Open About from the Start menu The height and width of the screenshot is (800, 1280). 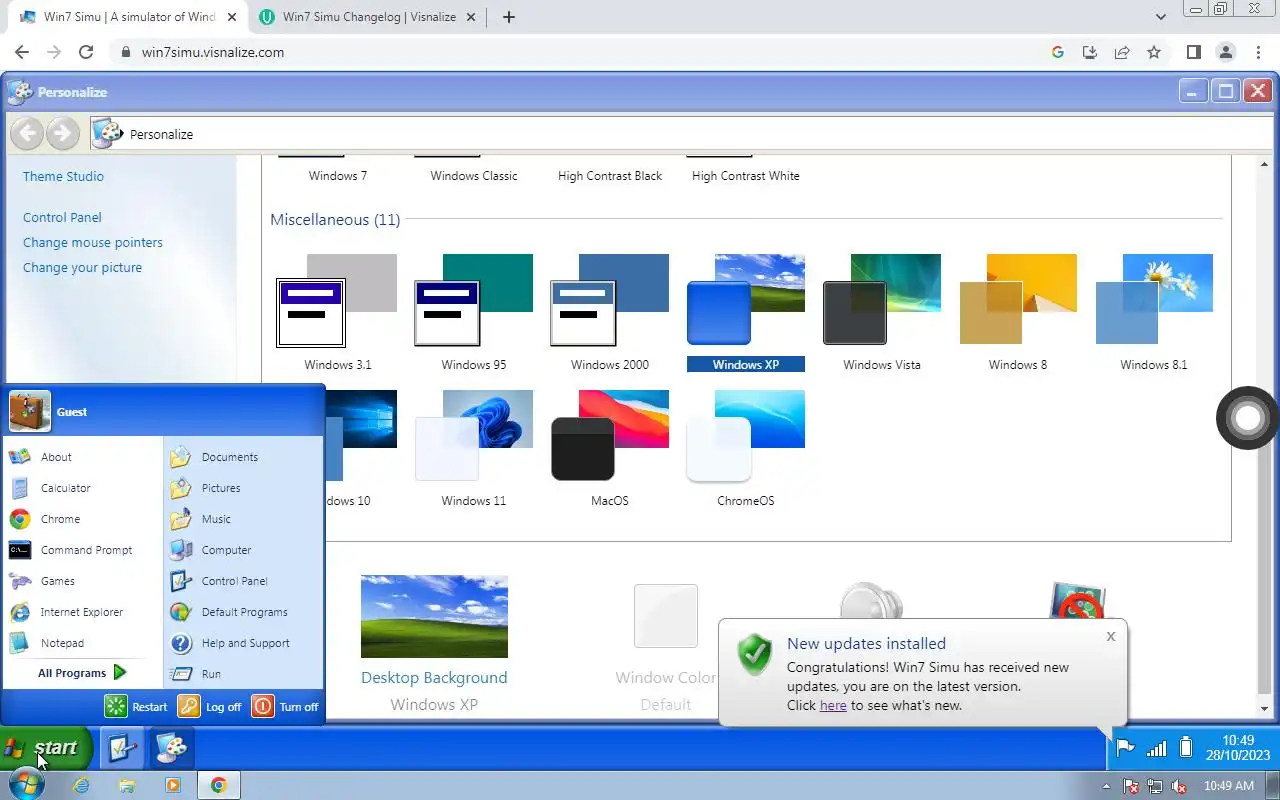[82, 457]
